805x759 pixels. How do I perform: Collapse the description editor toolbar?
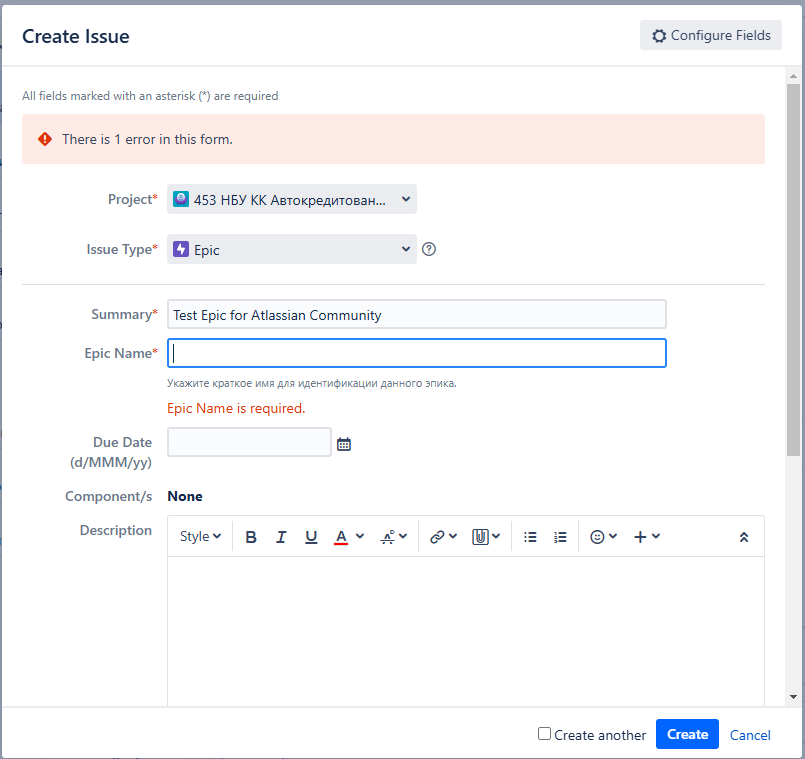[743, 537]
